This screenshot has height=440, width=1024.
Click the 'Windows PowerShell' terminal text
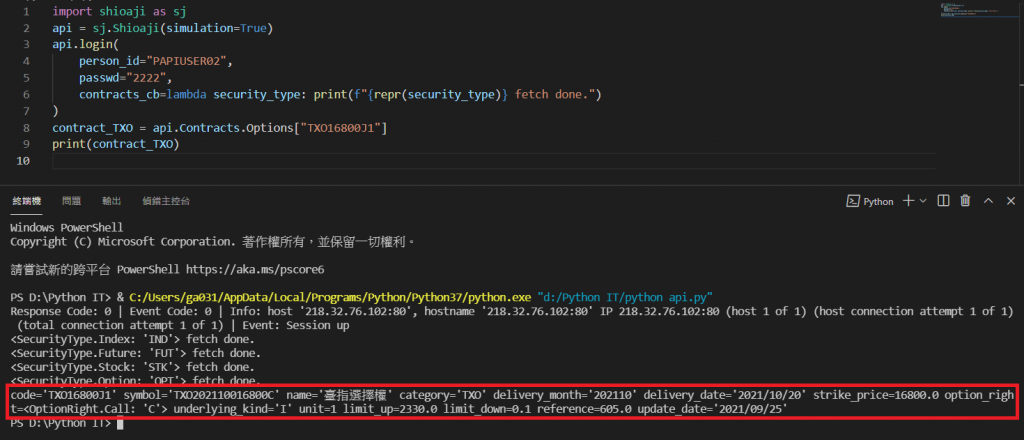point(67,228)
